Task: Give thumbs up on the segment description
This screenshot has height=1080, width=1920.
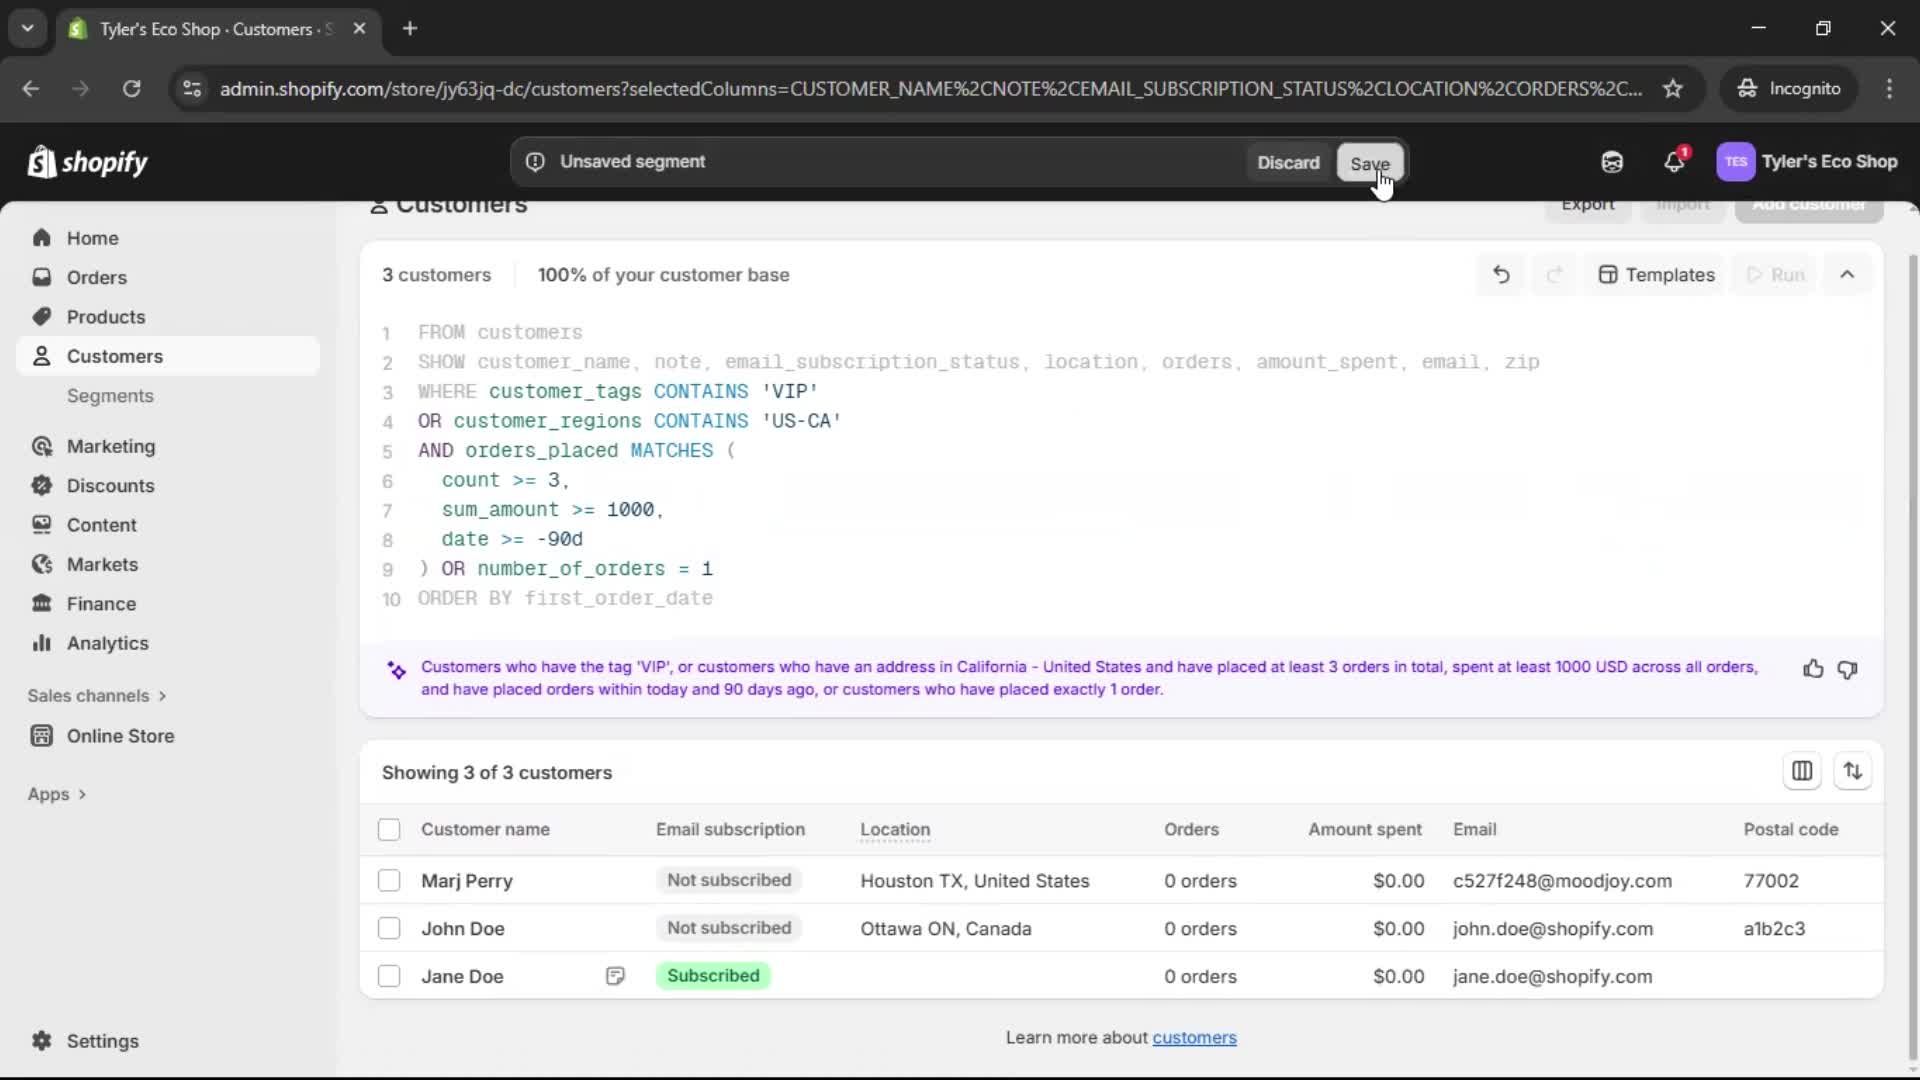Action: pos(1813,669)
